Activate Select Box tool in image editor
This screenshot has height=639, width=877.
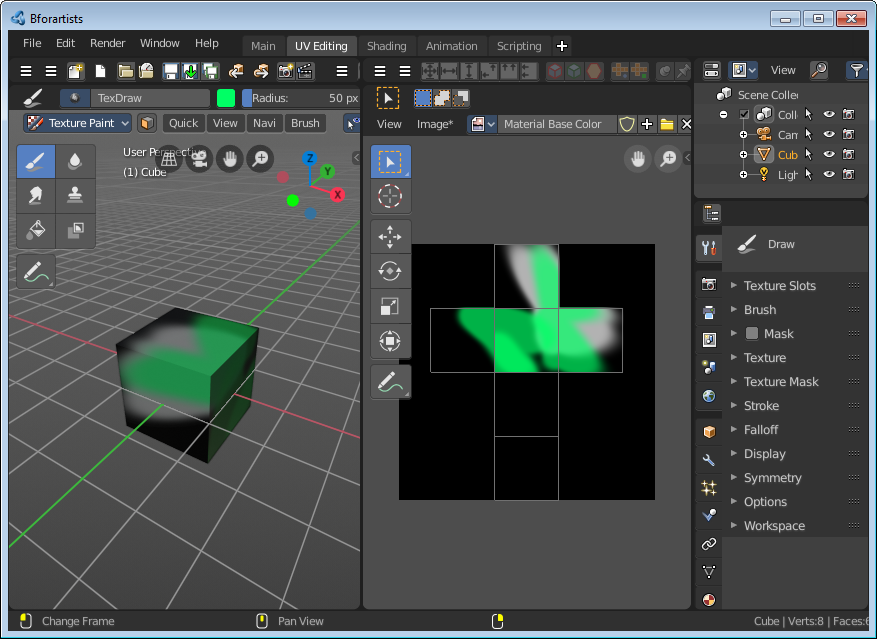coord(390,162)
